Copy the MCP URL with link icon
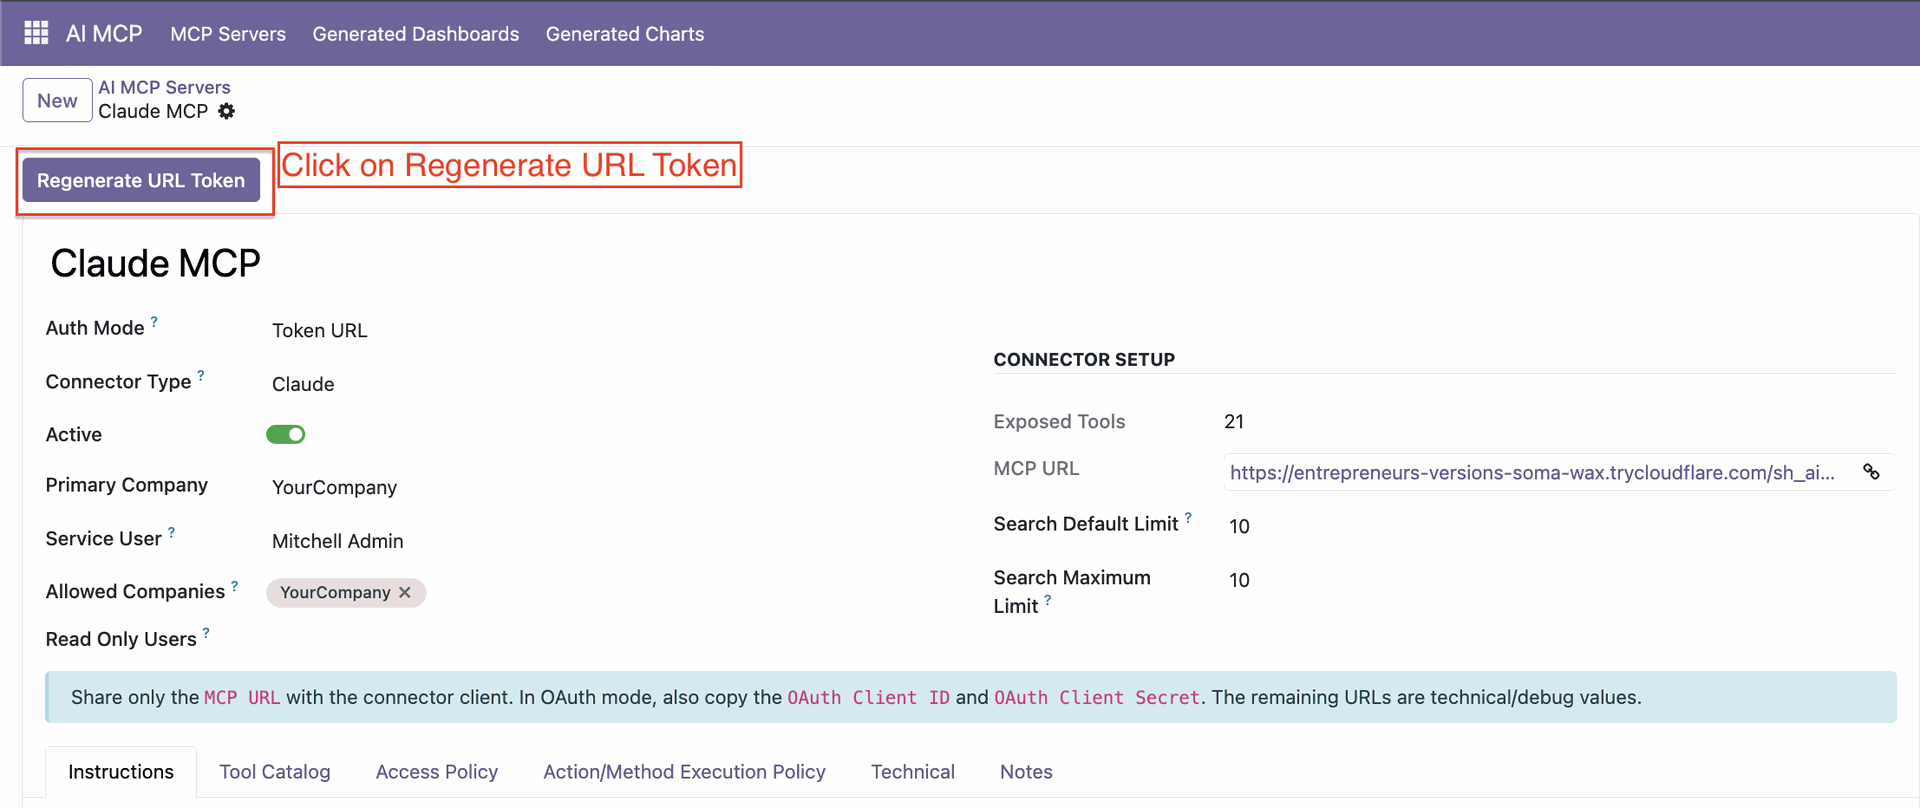The image size is (1920, 808). click(x=1870, y=472)
